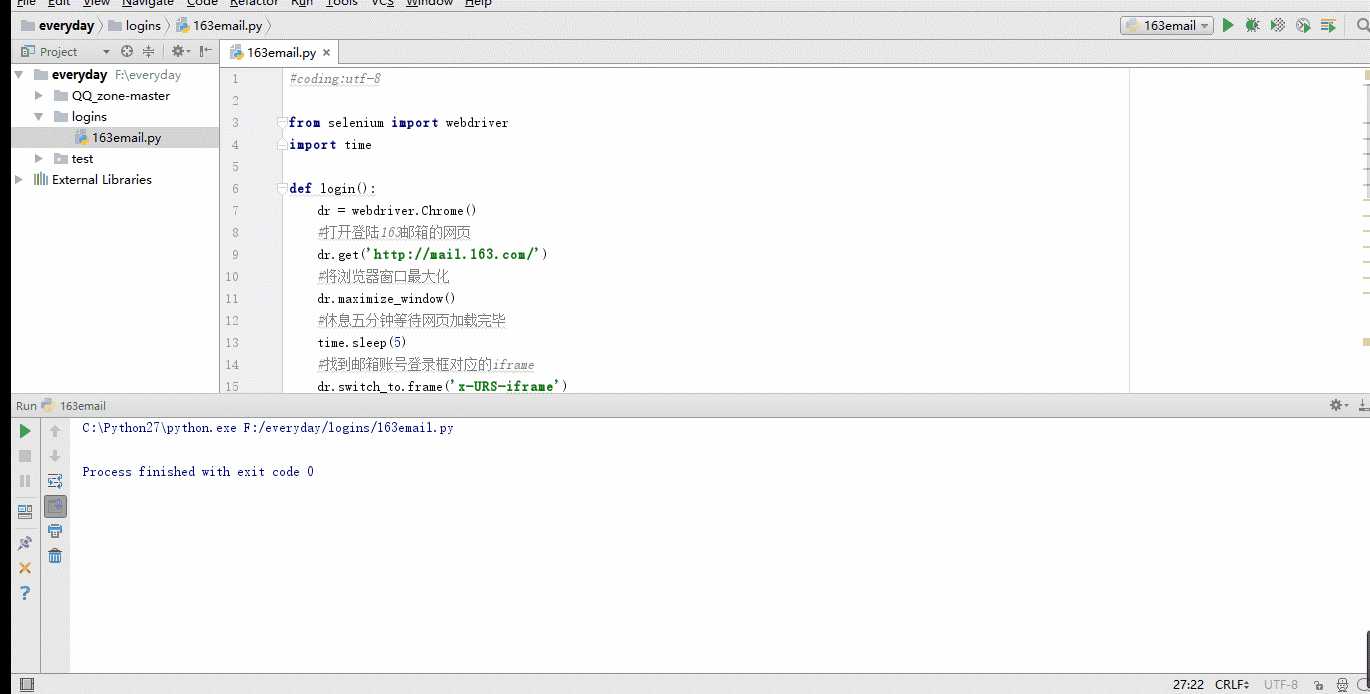The width and height of the screenshot is (1370, 694).
Task: Select the 163email tab in Run panel
Action: coord(73,406)
